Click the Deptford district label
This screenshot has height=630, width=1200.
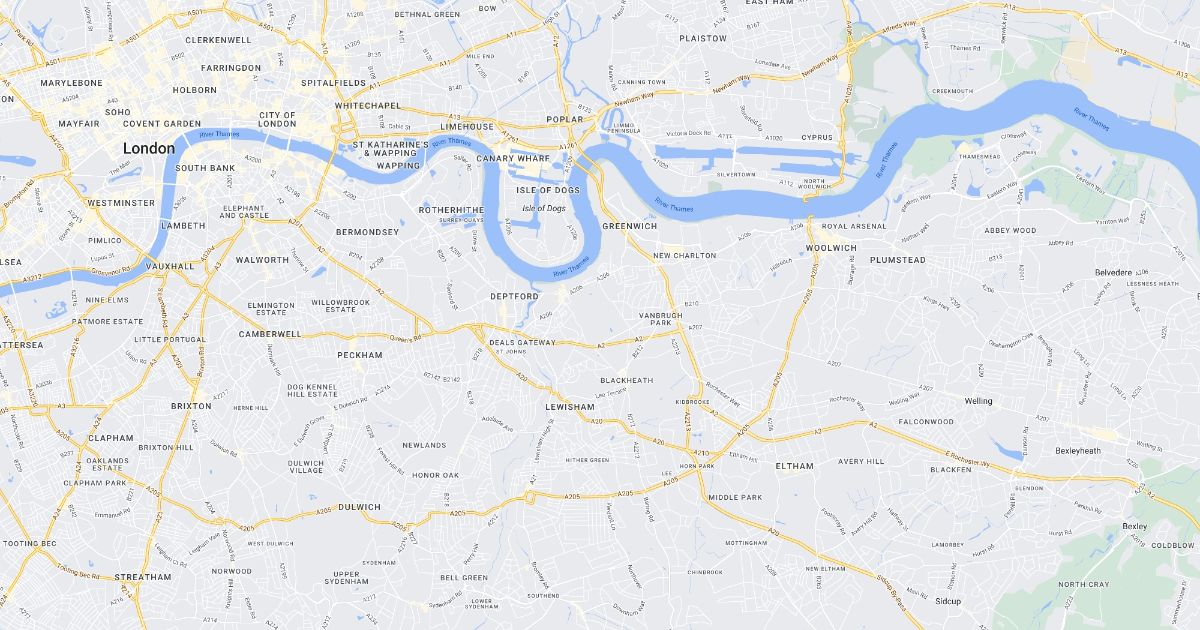tap(515, 296)
